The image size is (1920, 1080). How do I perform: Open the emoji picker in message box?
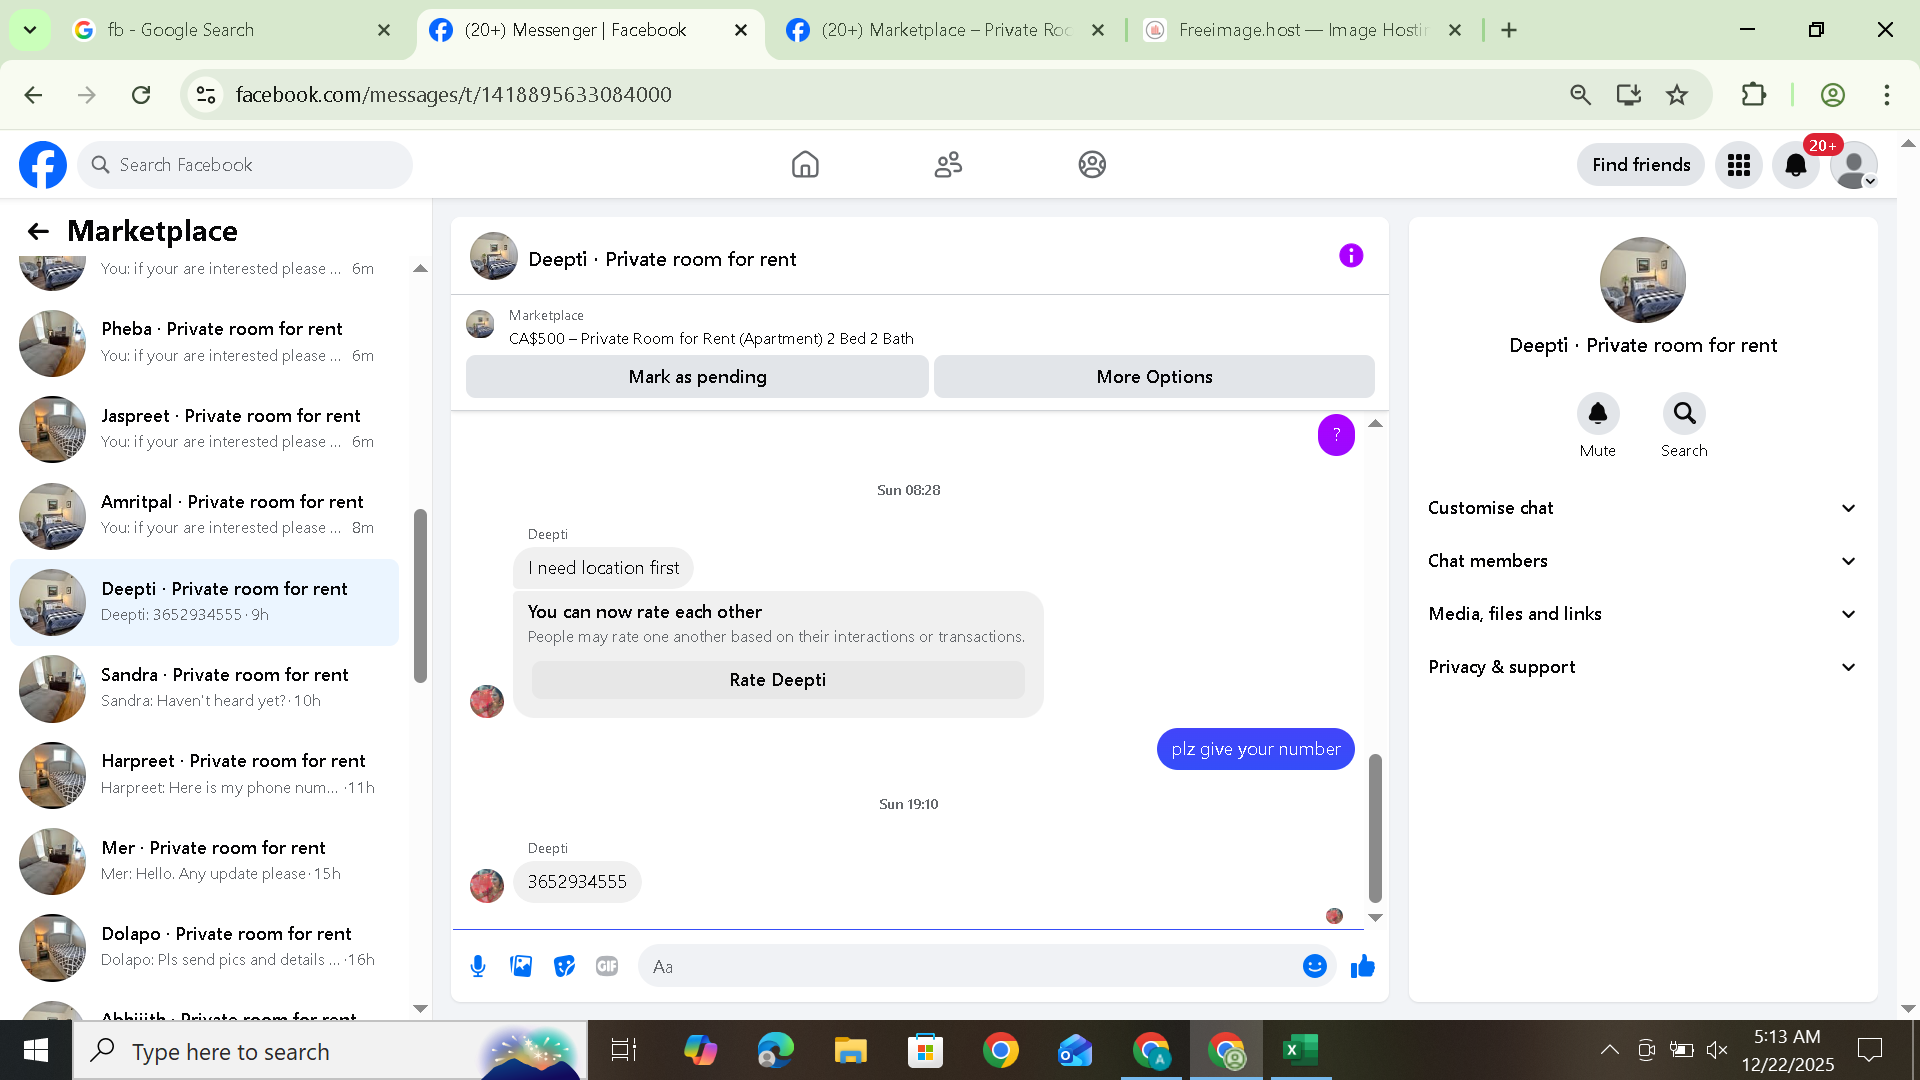(1314, 966)
